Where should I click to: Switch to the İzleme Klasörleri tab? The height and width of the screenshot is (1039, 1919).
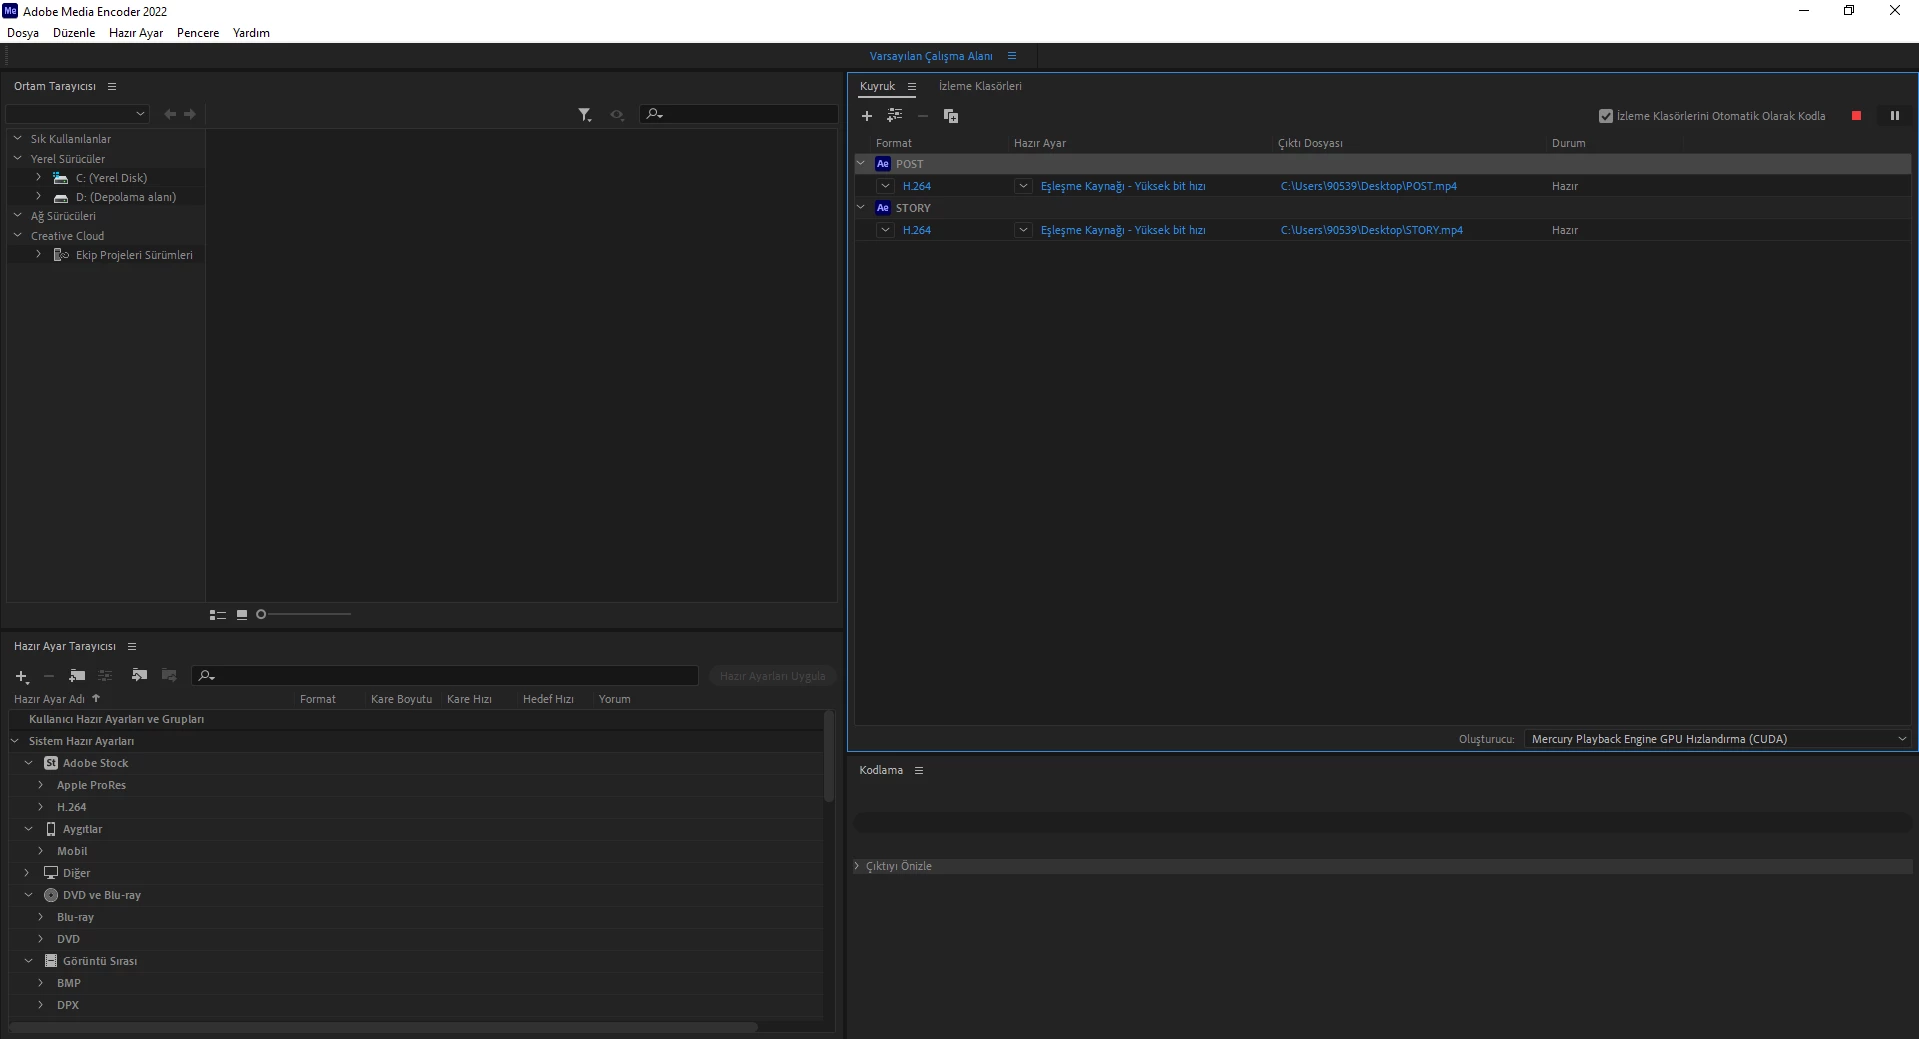[x=980, y=86]
